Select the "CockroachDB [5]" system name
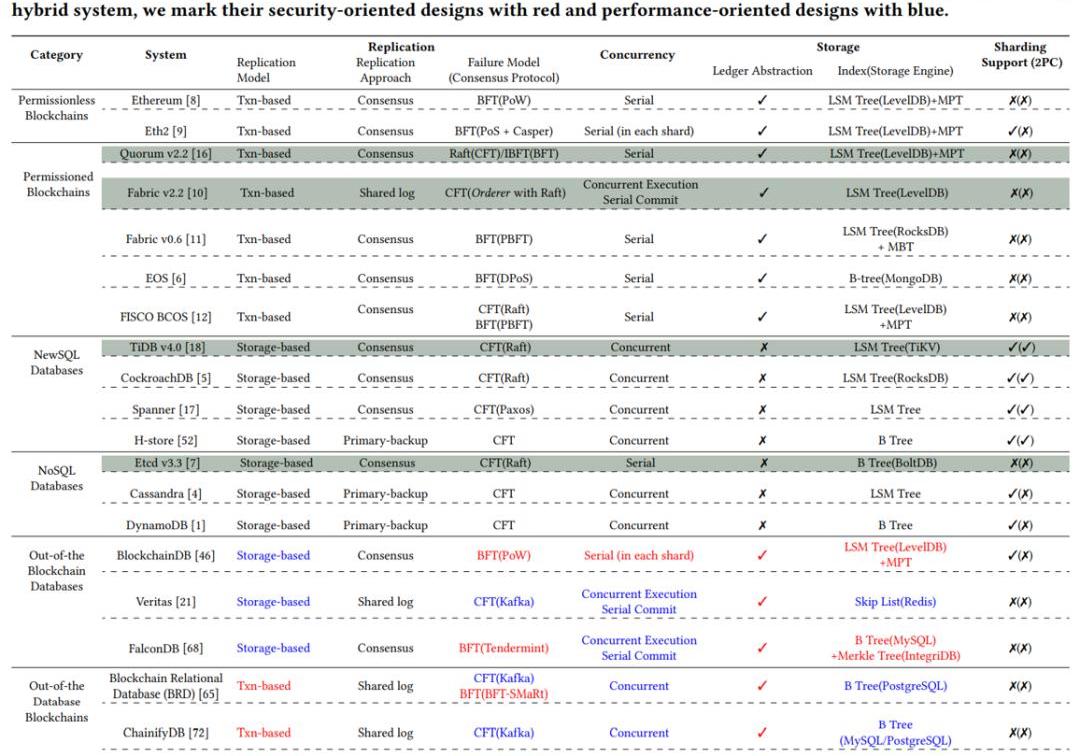Image resolution: width=1080 pixels, height=756 pixels. click(165, 378)
